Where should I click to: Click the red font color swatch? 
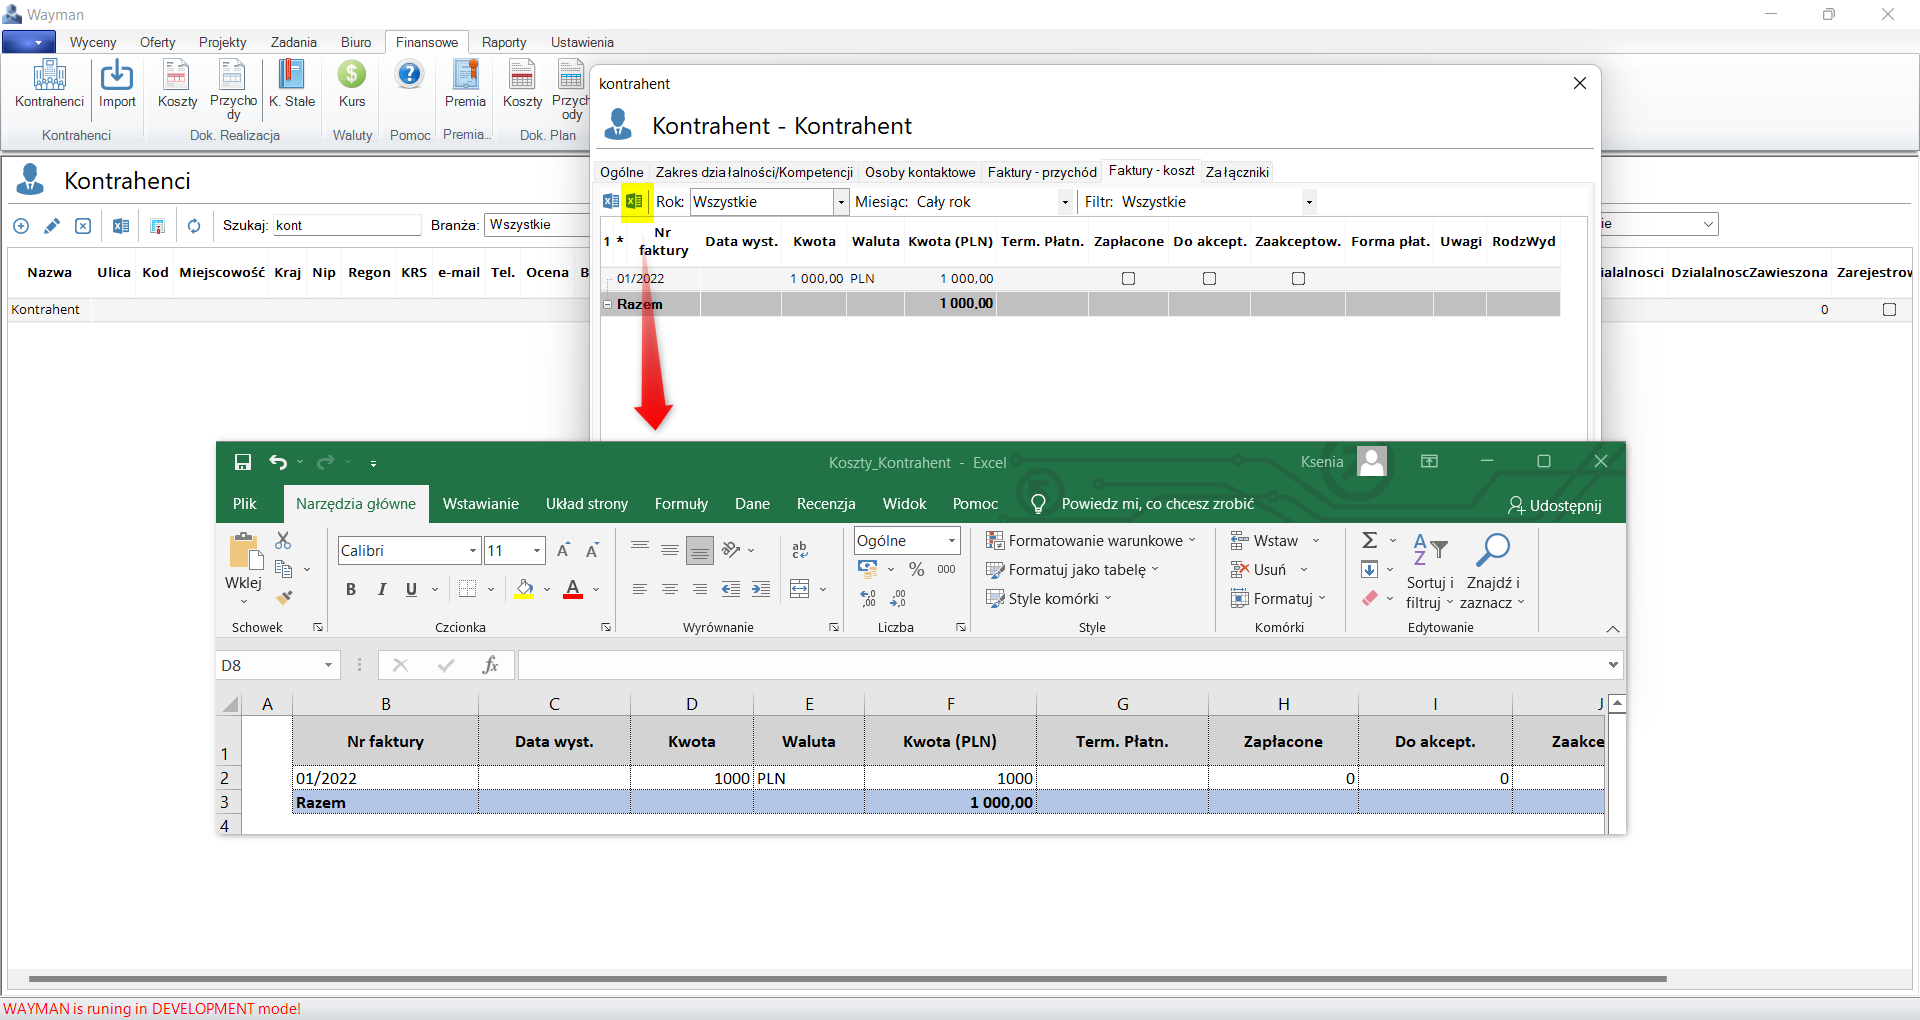pyautogui.click(x=573, y=589)
